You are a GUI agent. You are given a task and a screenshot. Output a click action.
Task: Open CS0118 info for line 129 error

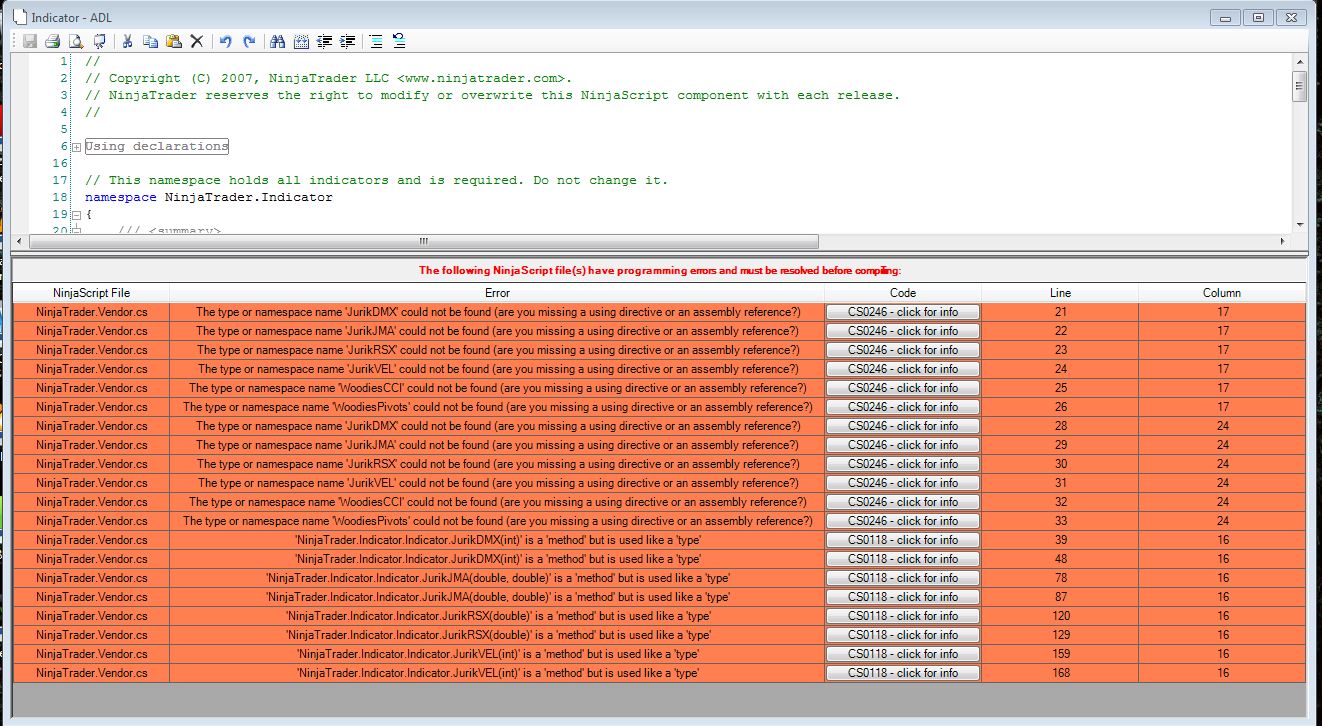(x=903, y=635)
